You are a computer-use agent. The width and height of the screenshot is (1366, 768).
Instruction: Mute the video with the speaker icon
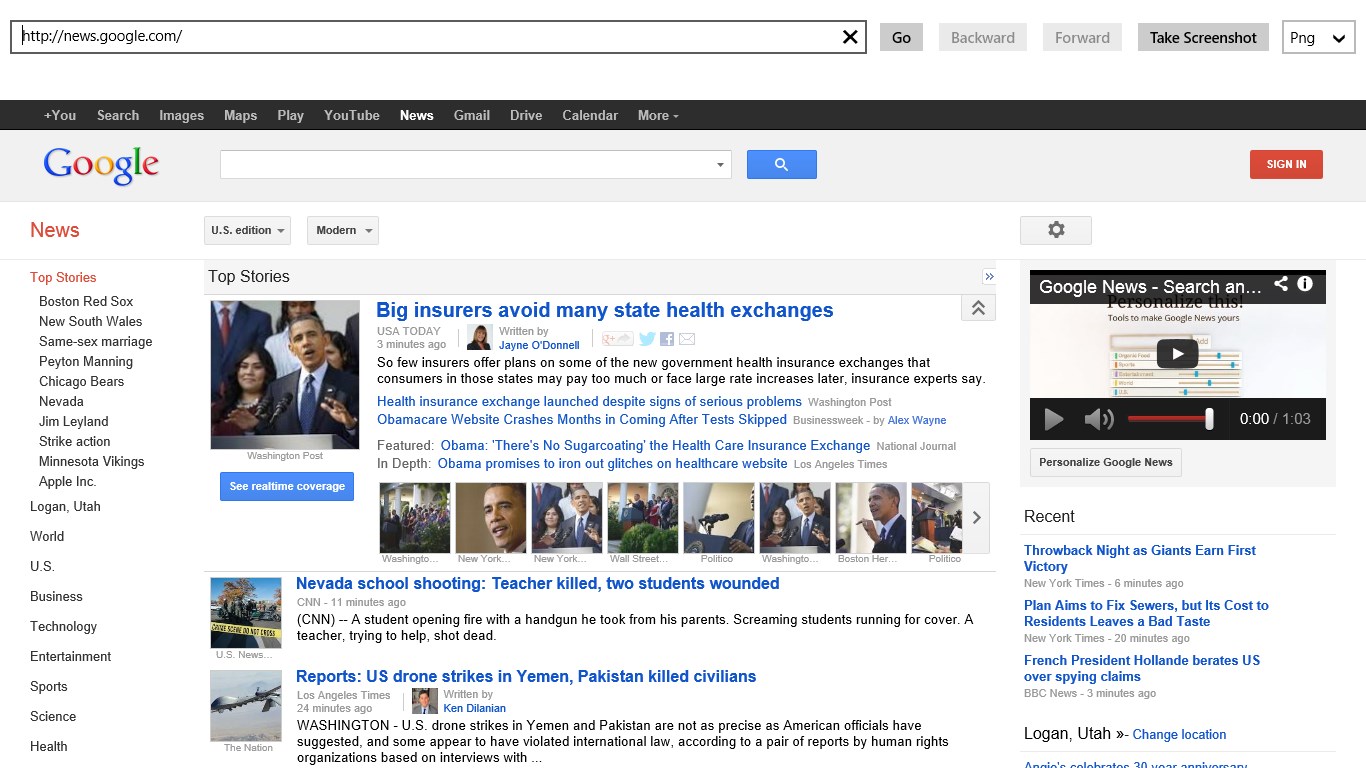click(x=1098, y=419)
